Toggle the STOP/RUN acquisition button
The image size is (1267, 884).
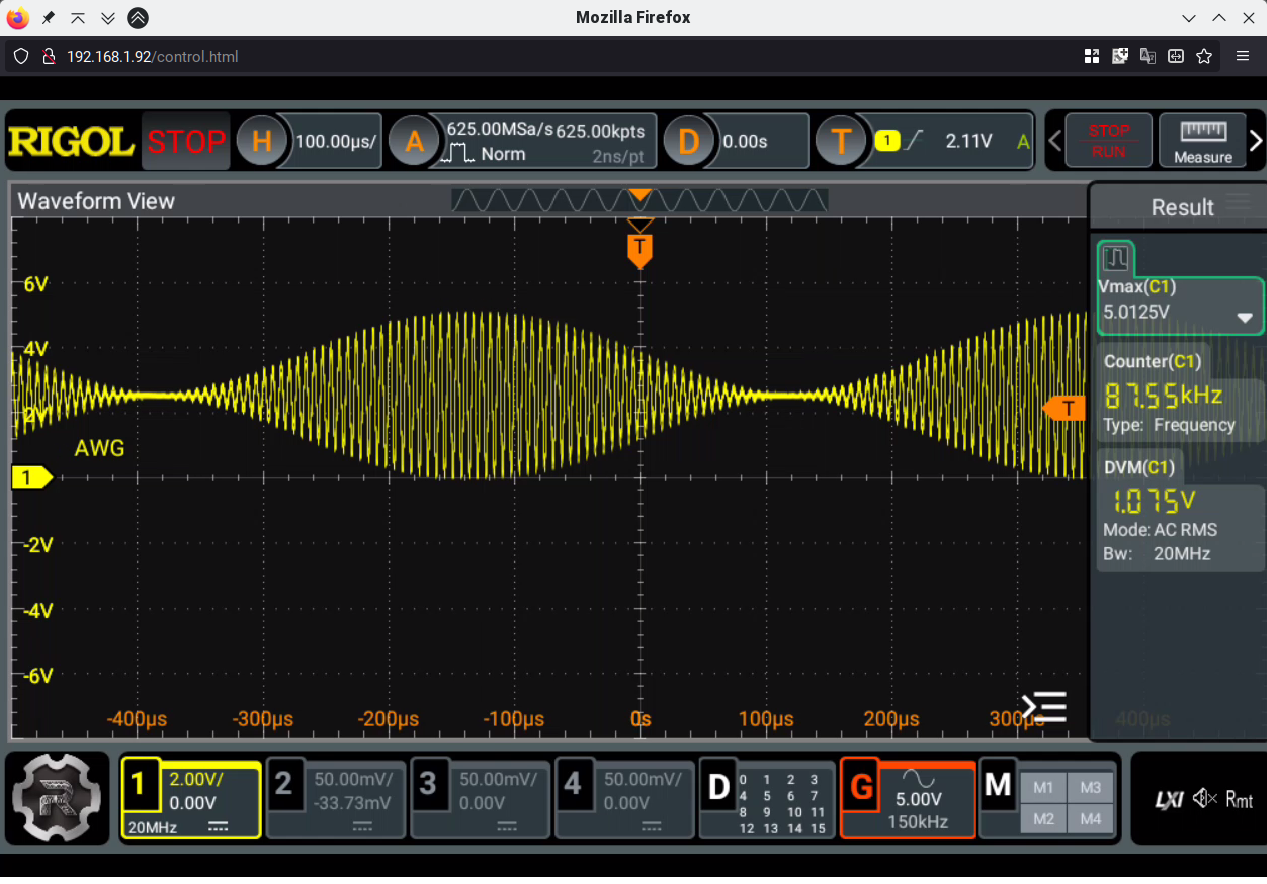coord(1108,141)
